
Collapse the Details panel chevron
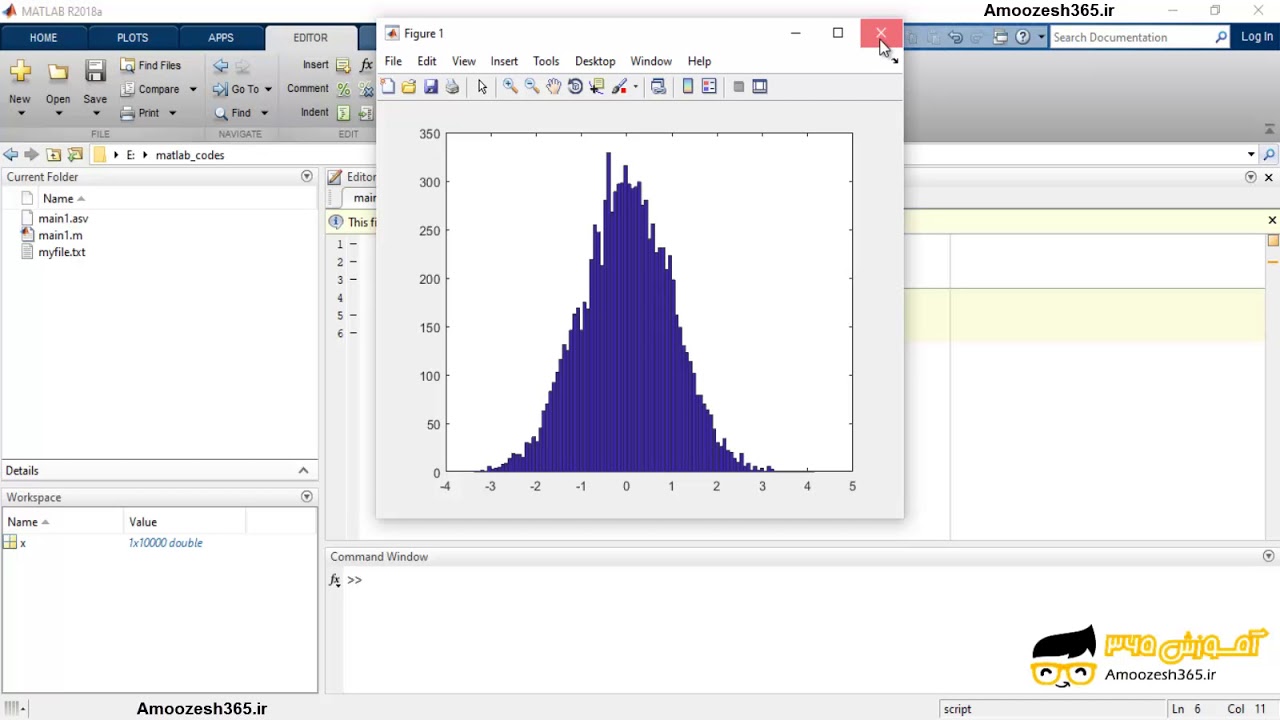(303, 470)
